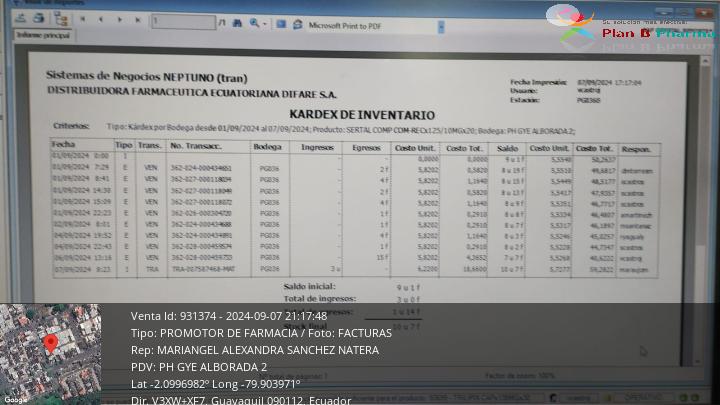
Task: Click the No. Transacc. column header
Action: (196, 146)
